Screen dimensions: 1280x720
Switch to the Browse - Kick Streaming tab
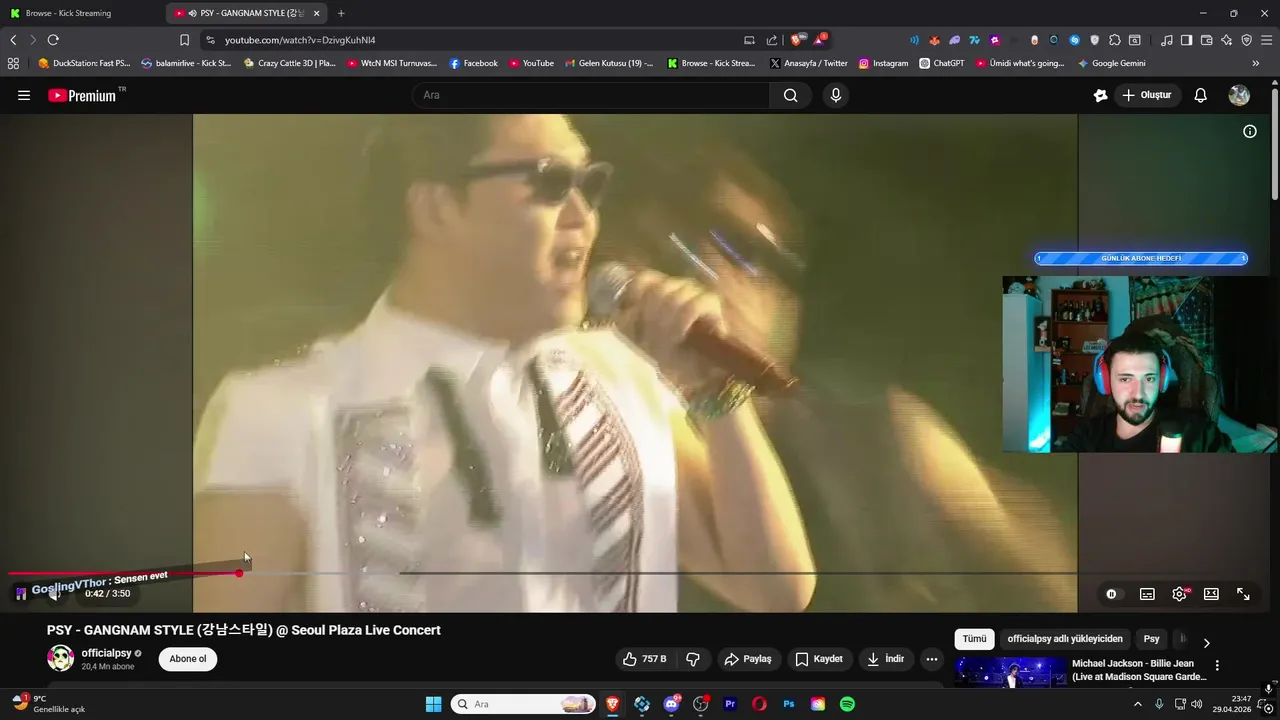(x=80, y=13)
